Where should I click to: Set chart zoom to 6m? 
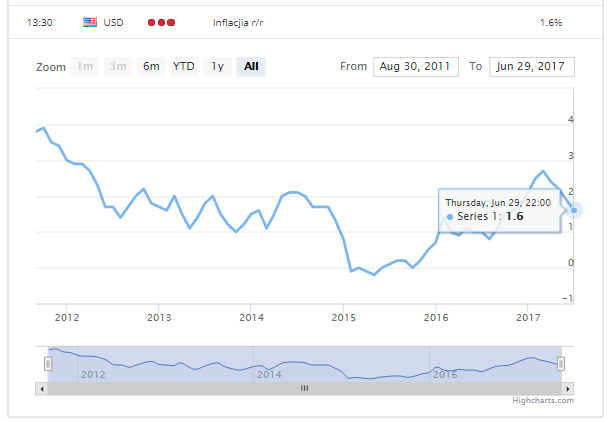(x=151, y=66)
